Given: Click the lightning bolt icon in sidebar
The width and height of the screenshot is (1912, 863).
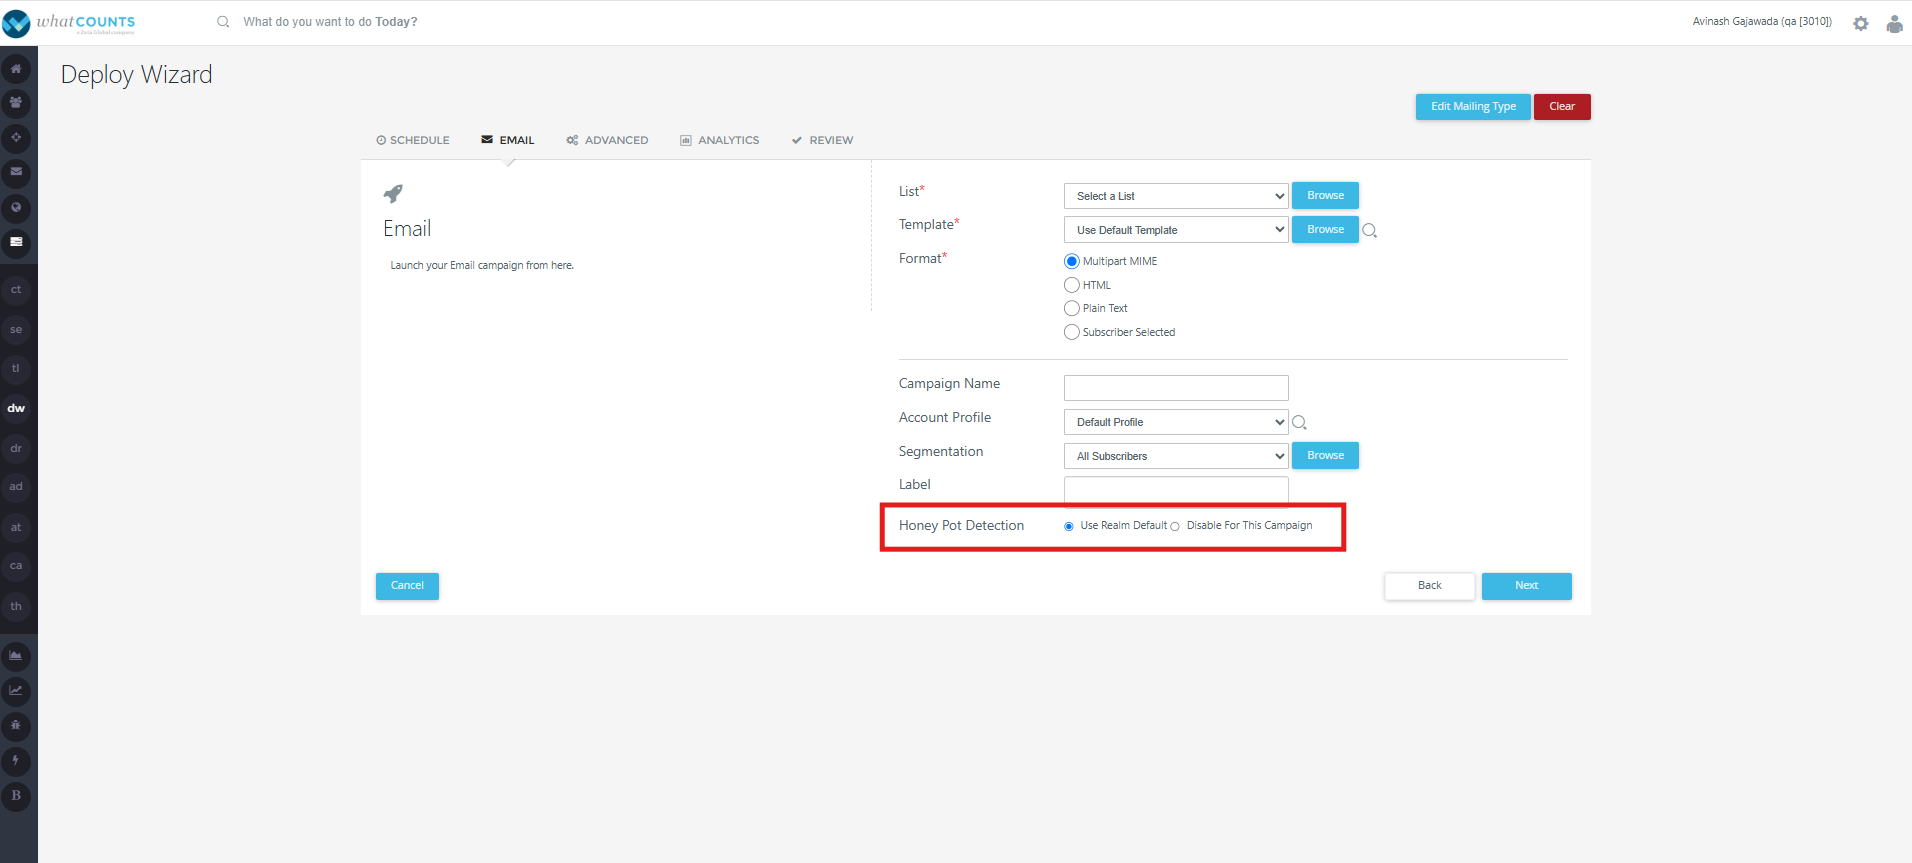Looking at the screenshot, I should pyautogui.click(x=16, y=761).
